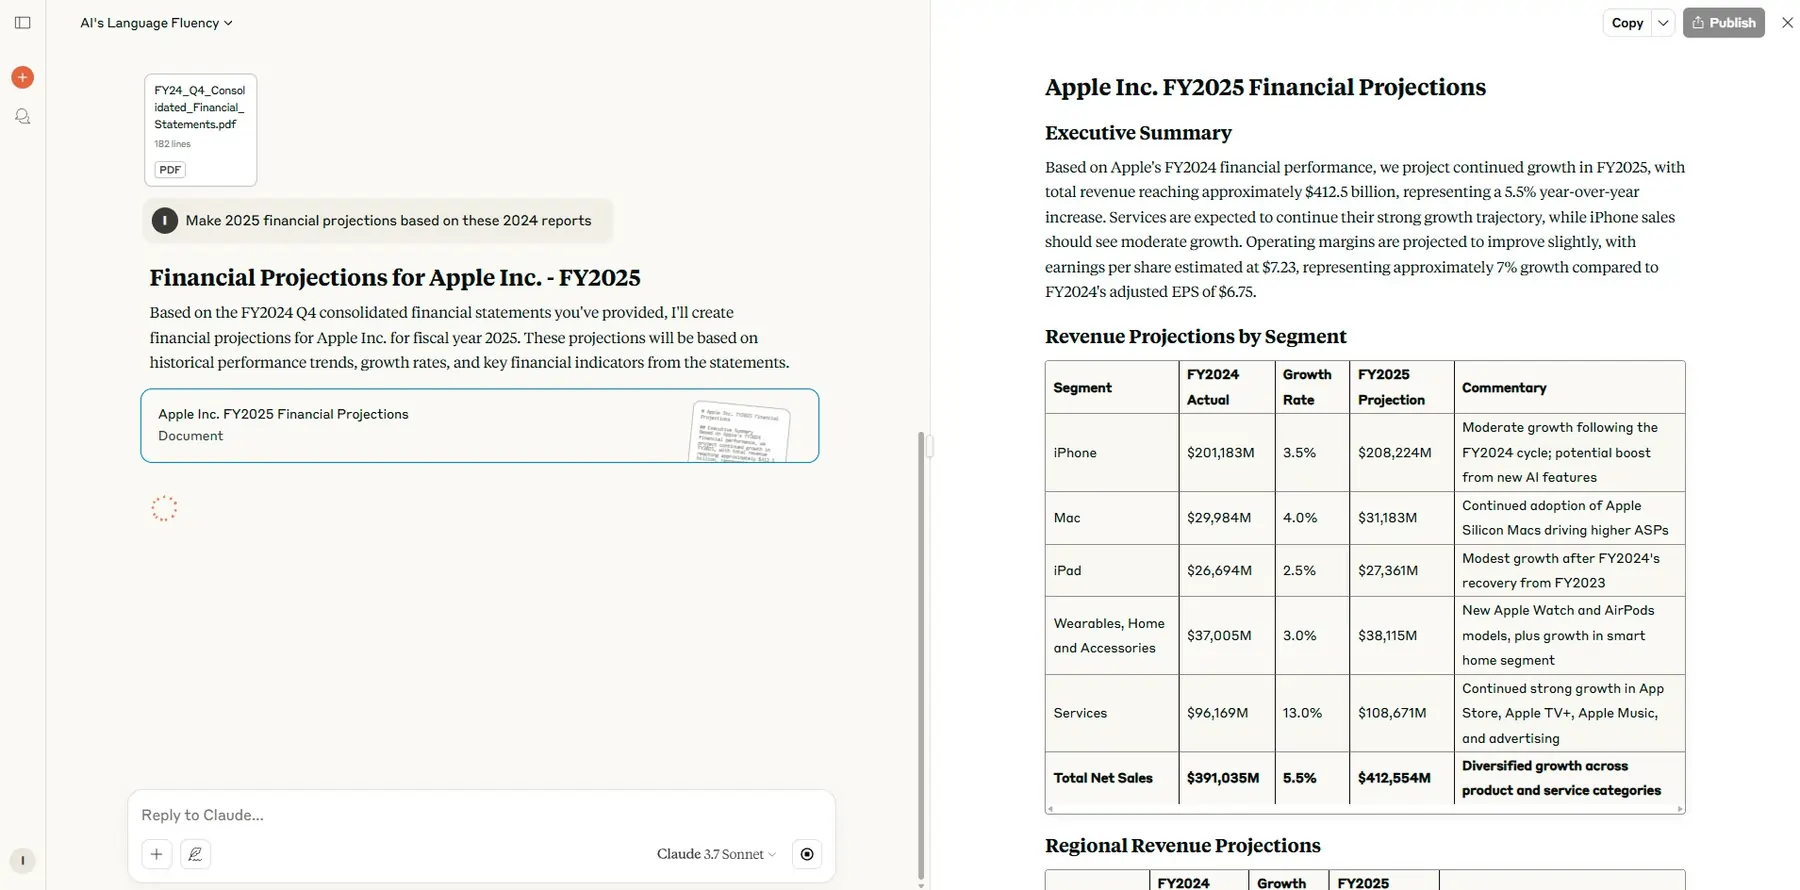Click the Wearables, Home and Accessories cell
The height and width of the screenshot is (890, 1800).
(1111, 635)
